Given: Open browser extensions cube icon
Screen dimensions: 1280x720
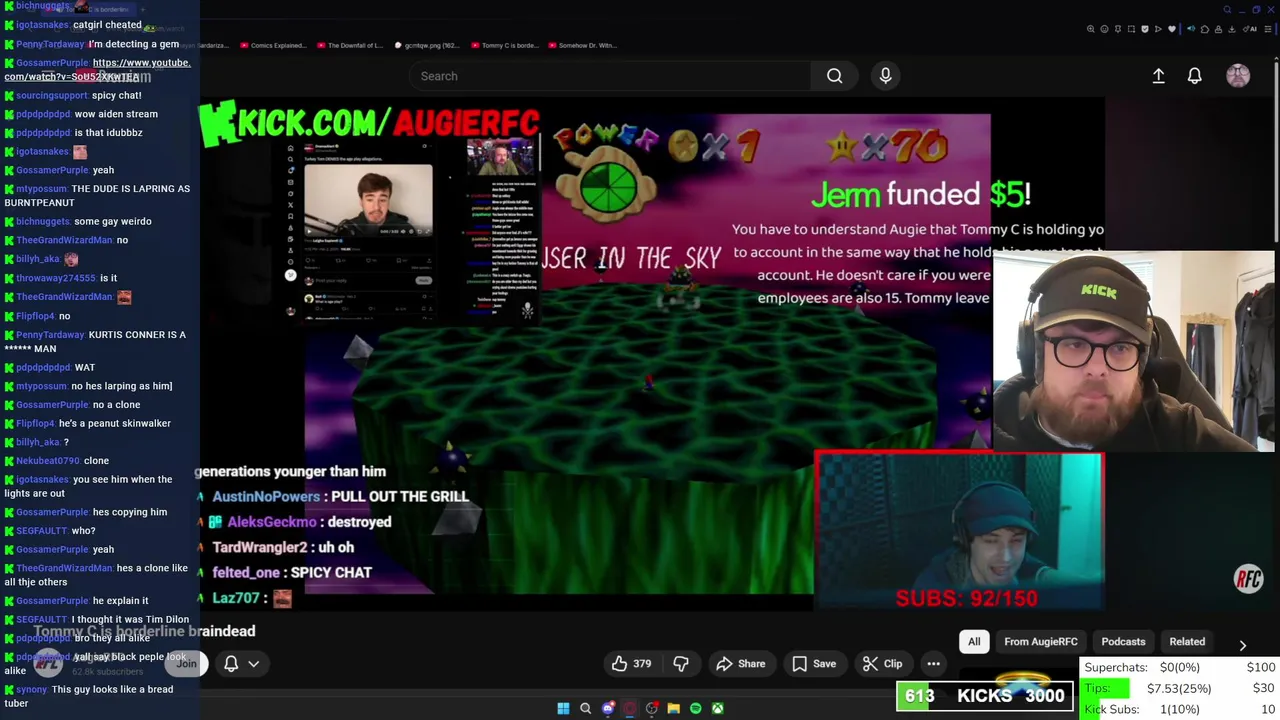Looking at the screenshot, I should [1205, 29].
